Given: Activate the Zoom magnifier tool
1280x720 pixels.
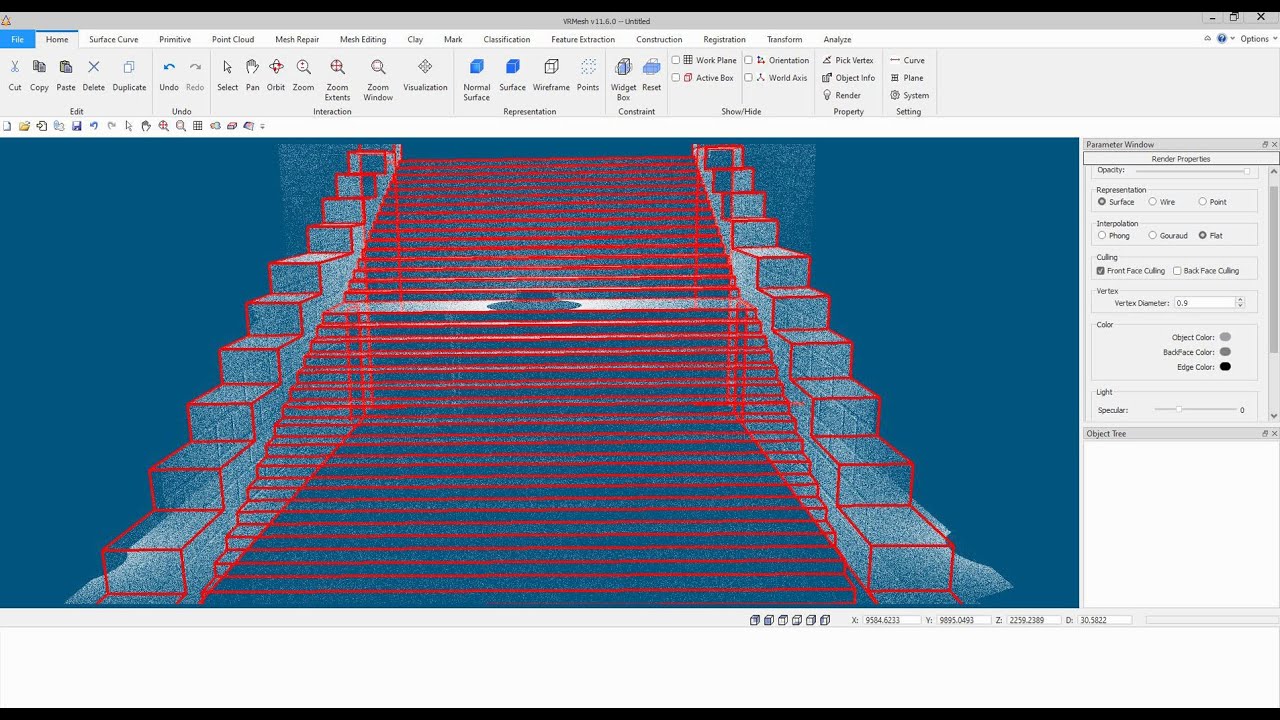Looking at the screenshot, I should click(303, 67).
